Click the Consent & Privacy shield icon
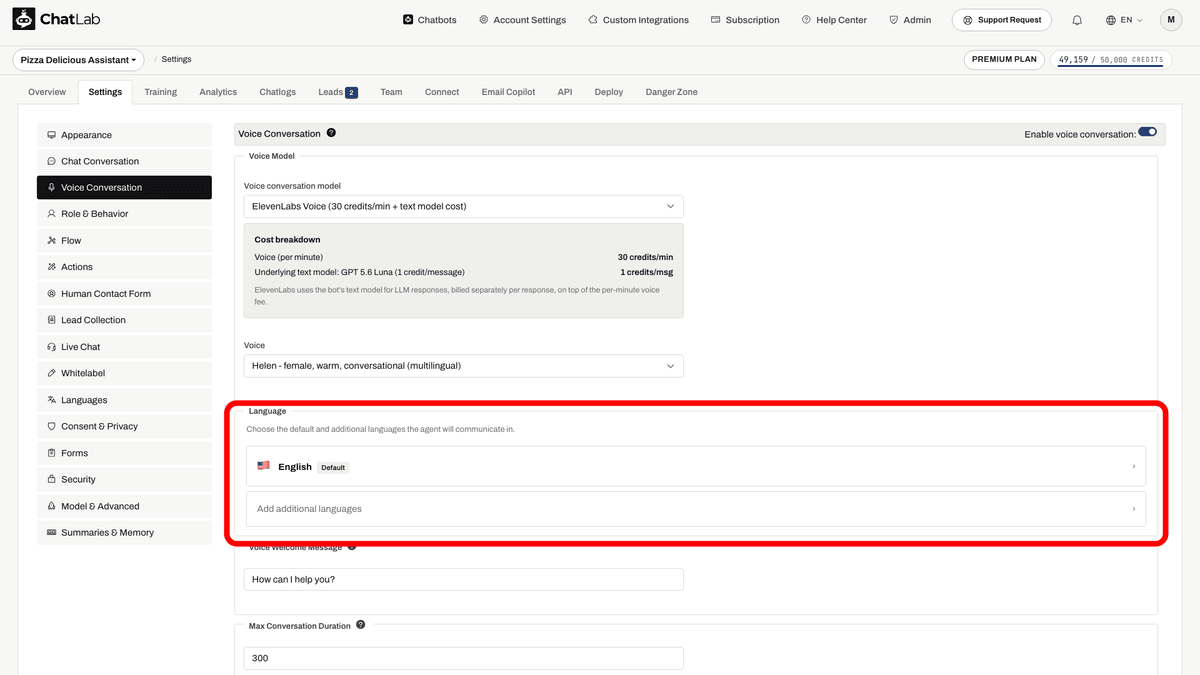This screenshot has width=1200, height=675. pos(51,426)
